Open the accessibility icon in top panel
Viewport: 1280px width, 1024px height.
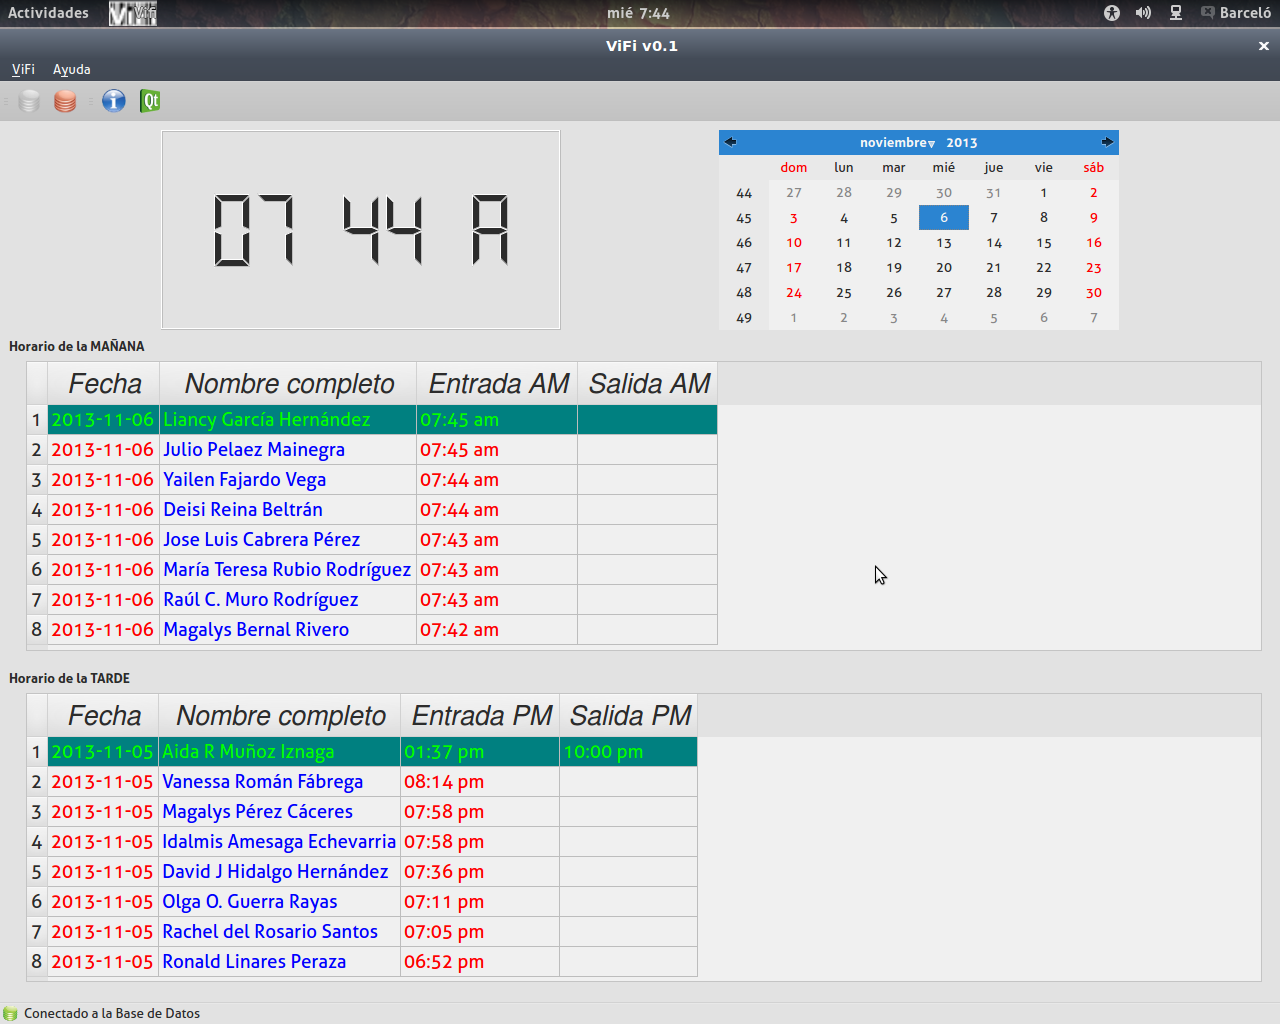click(x=1112, y=13)
